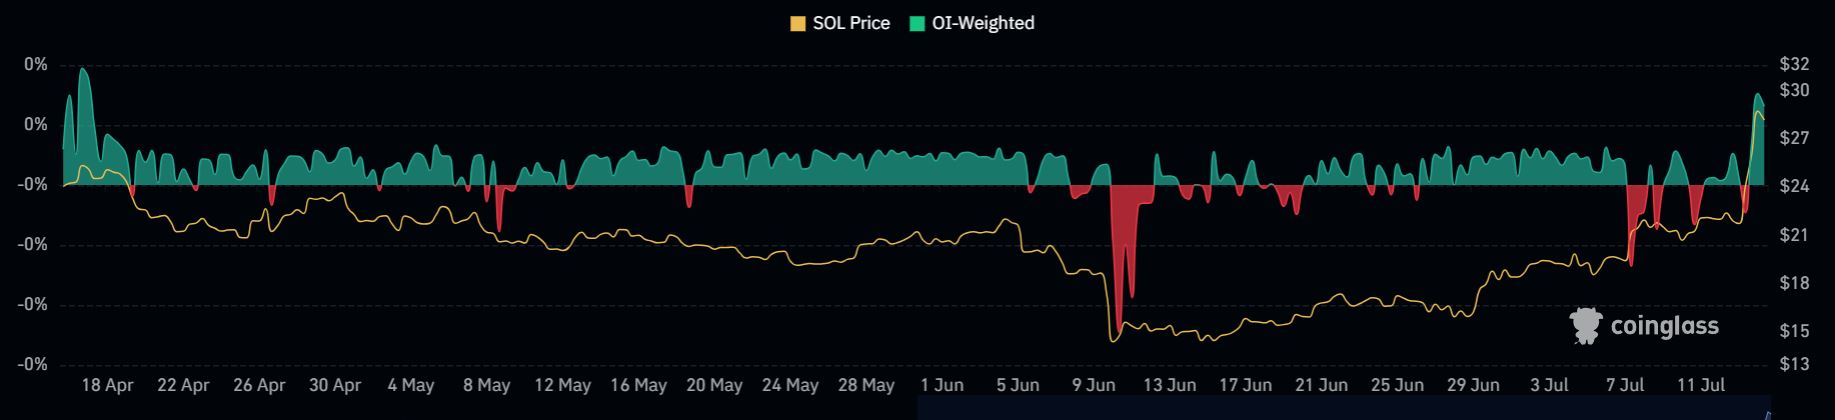Pick the 29 Jun date tick
This screenshot has height=420, width=1835.
pyautogui.click(x=1472, y=385)
